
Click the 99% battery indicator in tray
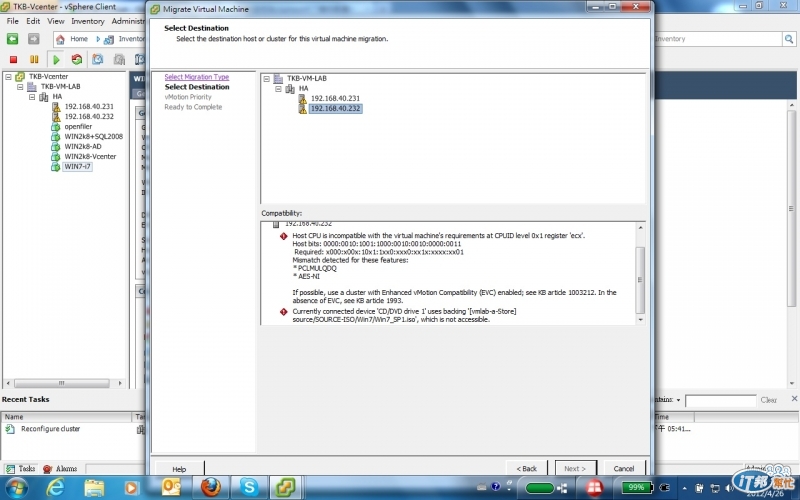click(x=637, y=487)
